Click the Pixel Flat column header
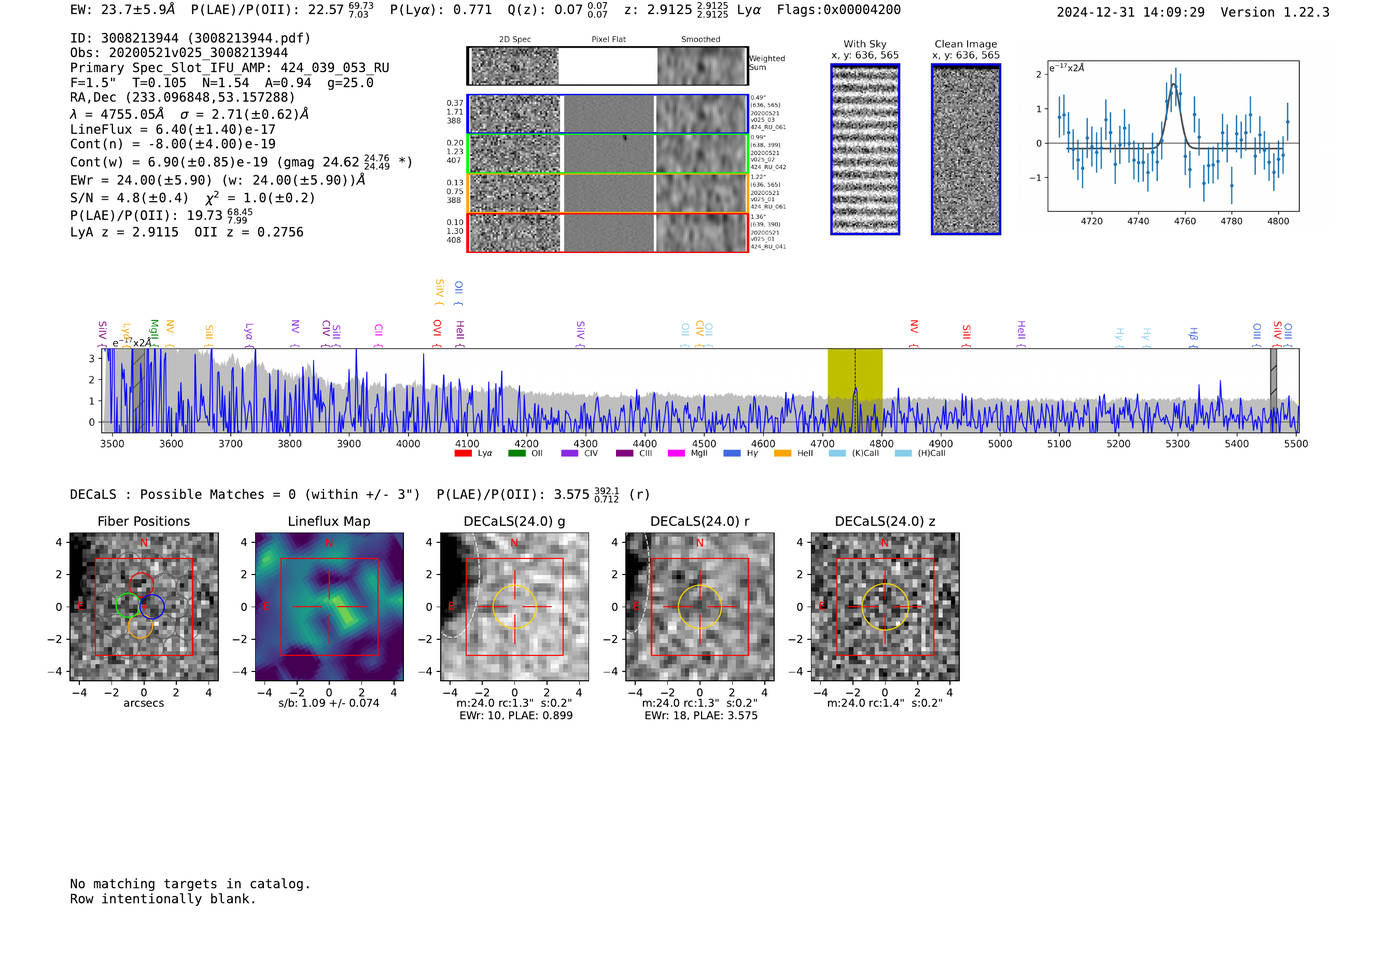This screenshot has width=1400, height=953. pos(608,39)
